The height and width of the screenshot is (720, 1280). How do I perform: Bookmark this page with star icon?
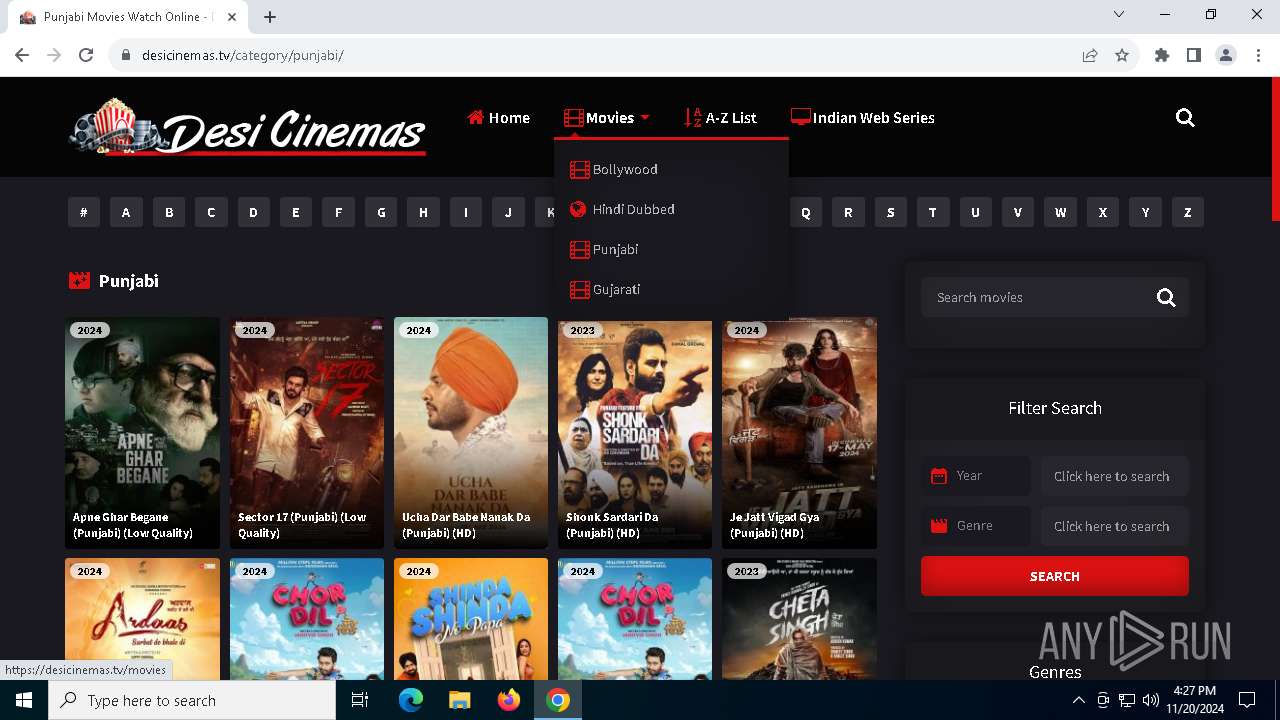click(1122, 55)
